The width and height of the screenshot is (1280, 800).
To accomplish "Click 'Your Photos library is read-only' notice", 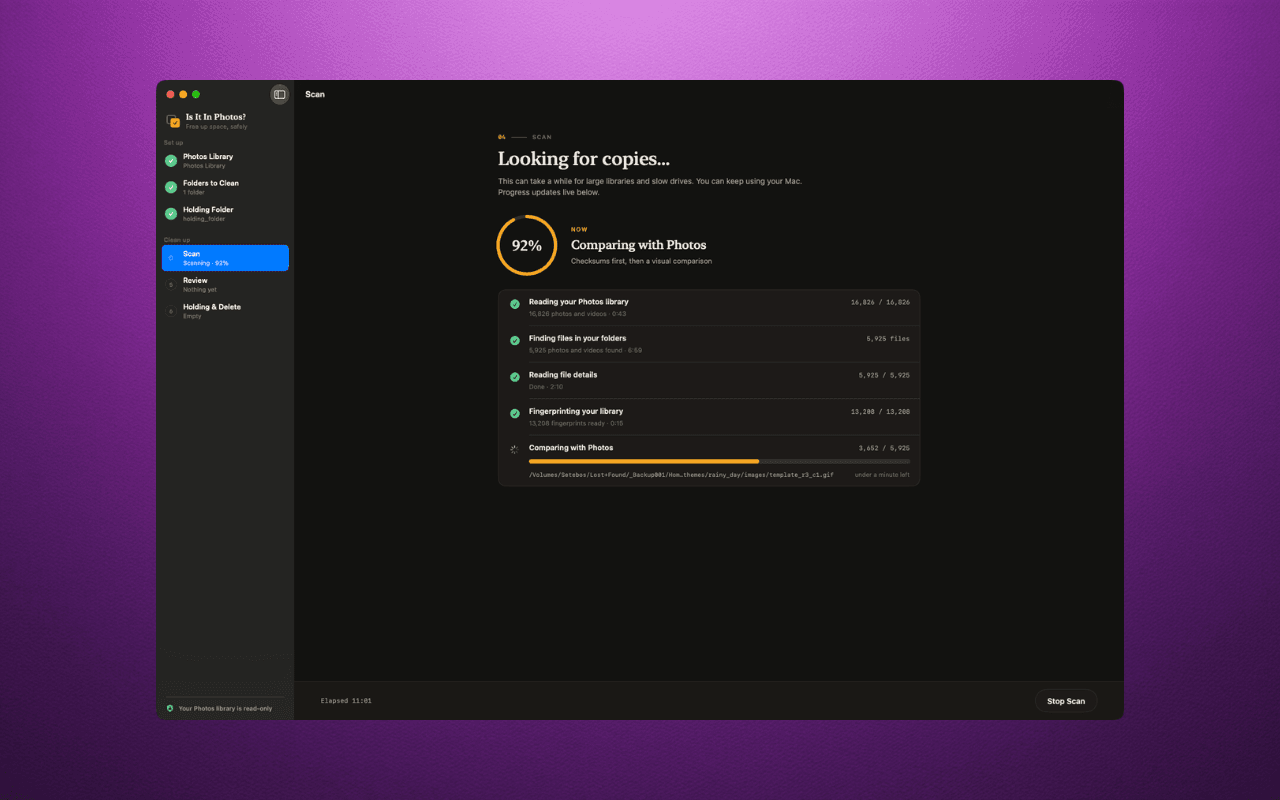I will coord(225,708).
